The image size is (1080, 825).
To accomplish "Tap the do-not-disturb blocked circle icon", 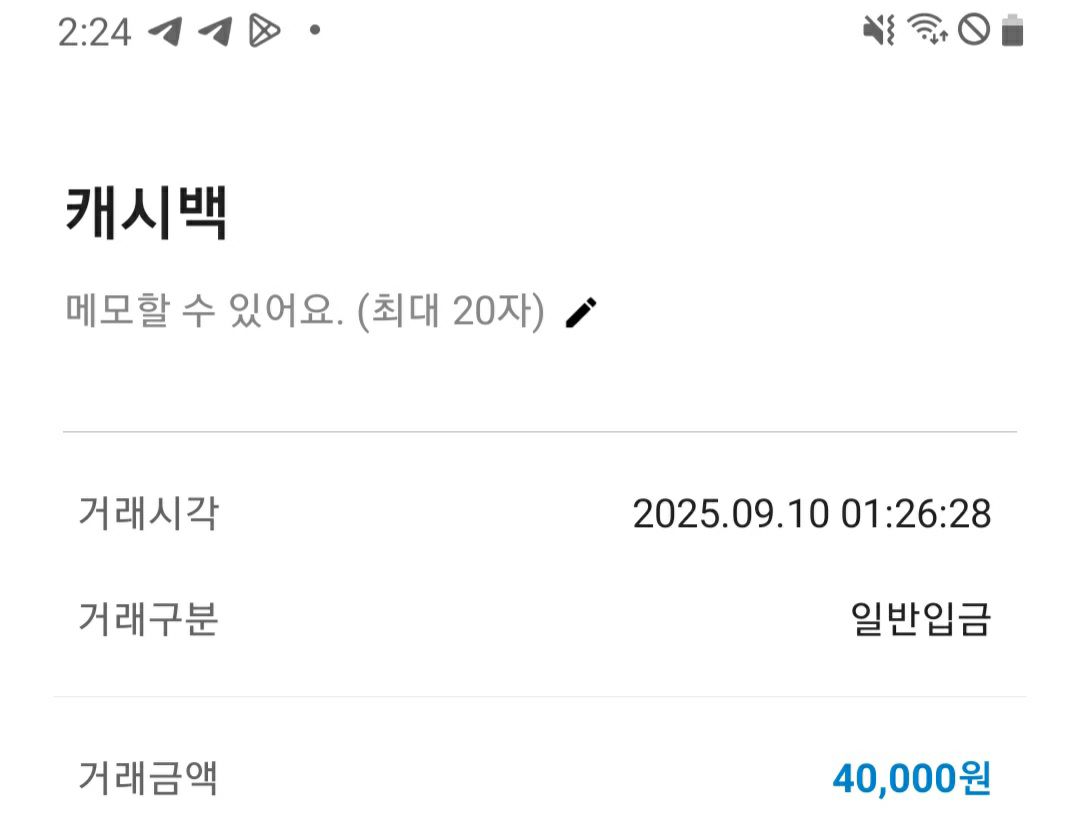I will point(974,30).
